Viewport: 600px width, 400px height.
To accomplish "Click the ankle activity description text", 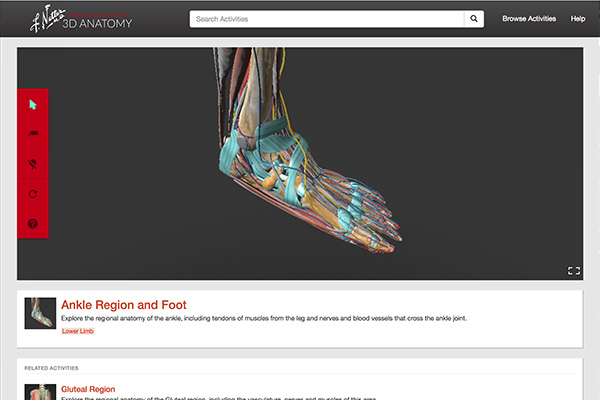I will point(264,318).
